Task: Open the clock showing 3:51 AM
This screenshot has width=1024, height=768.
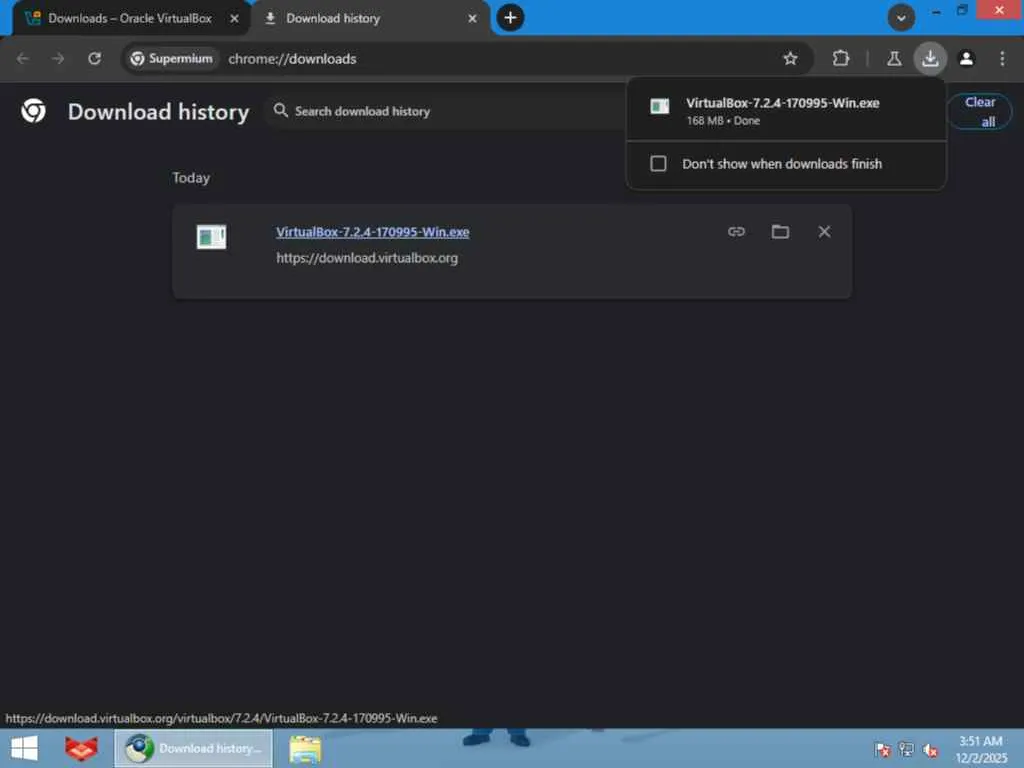Action: click(x=981, y=749)
